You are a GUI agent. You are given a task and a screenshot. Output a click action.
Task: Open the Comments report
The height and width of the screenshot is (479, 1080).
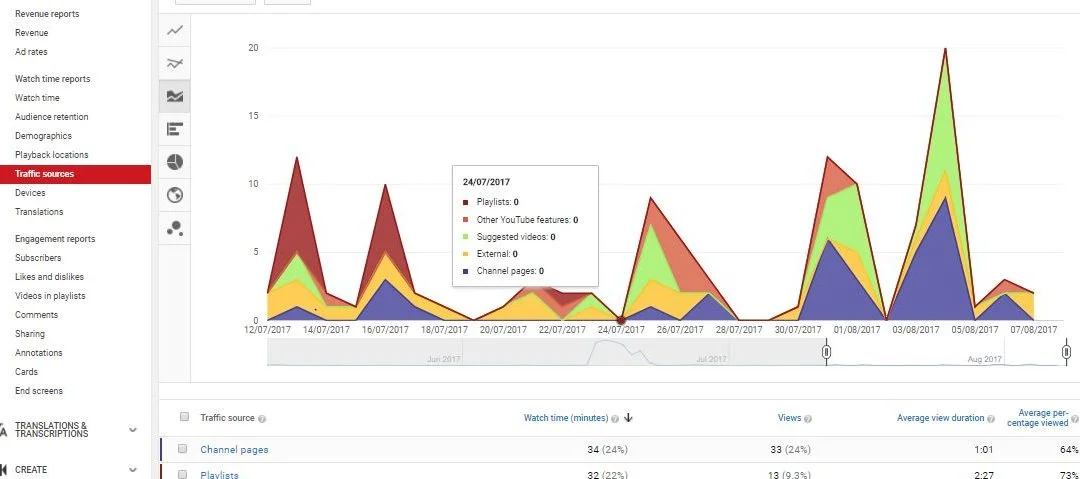[x=37, y=315]
